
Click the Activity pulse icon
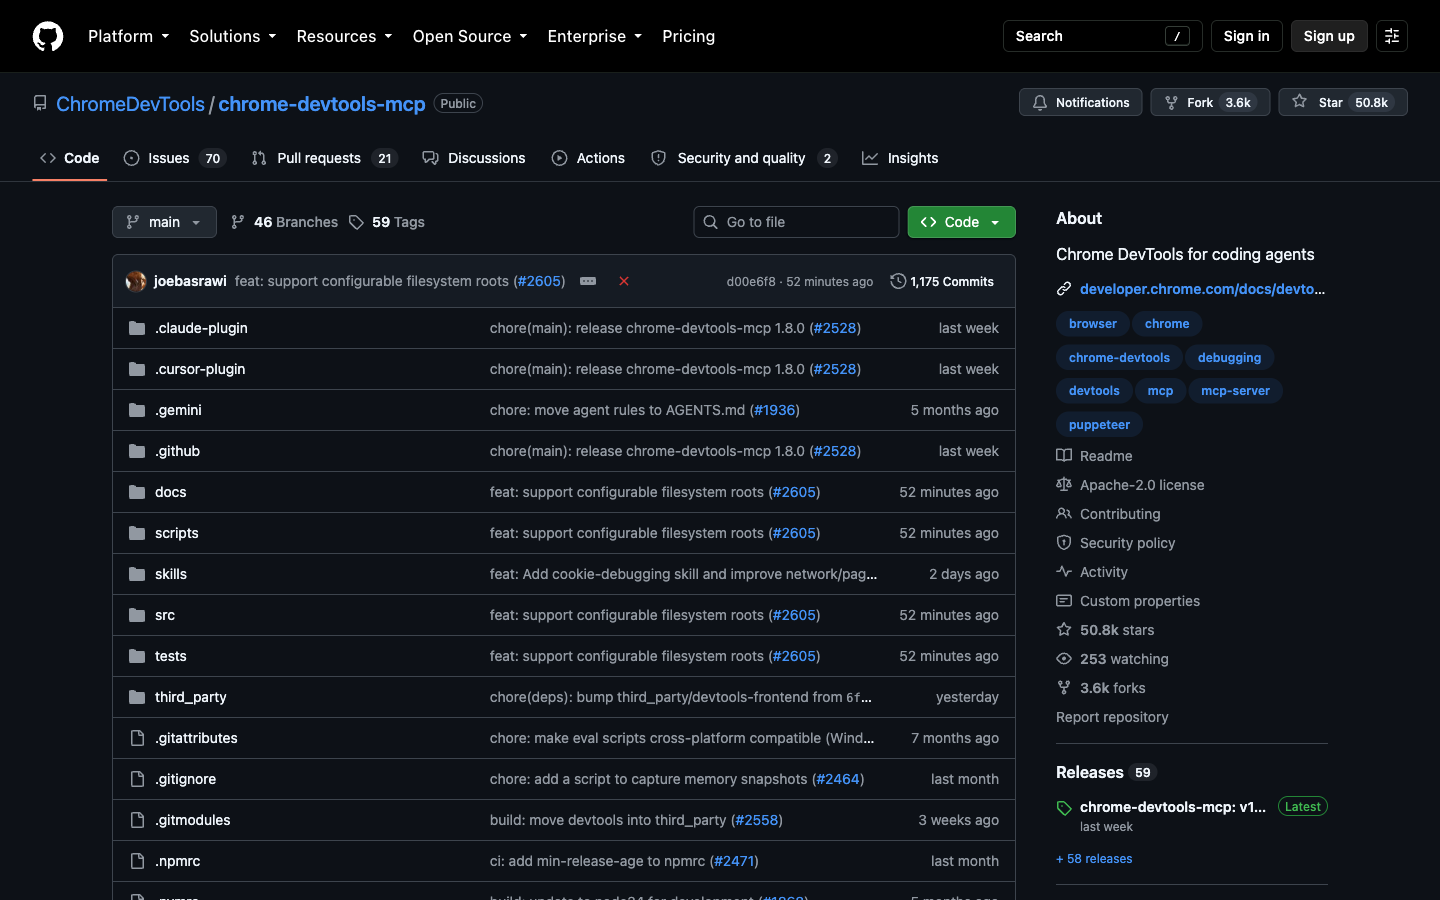(x=1064, y=572)
